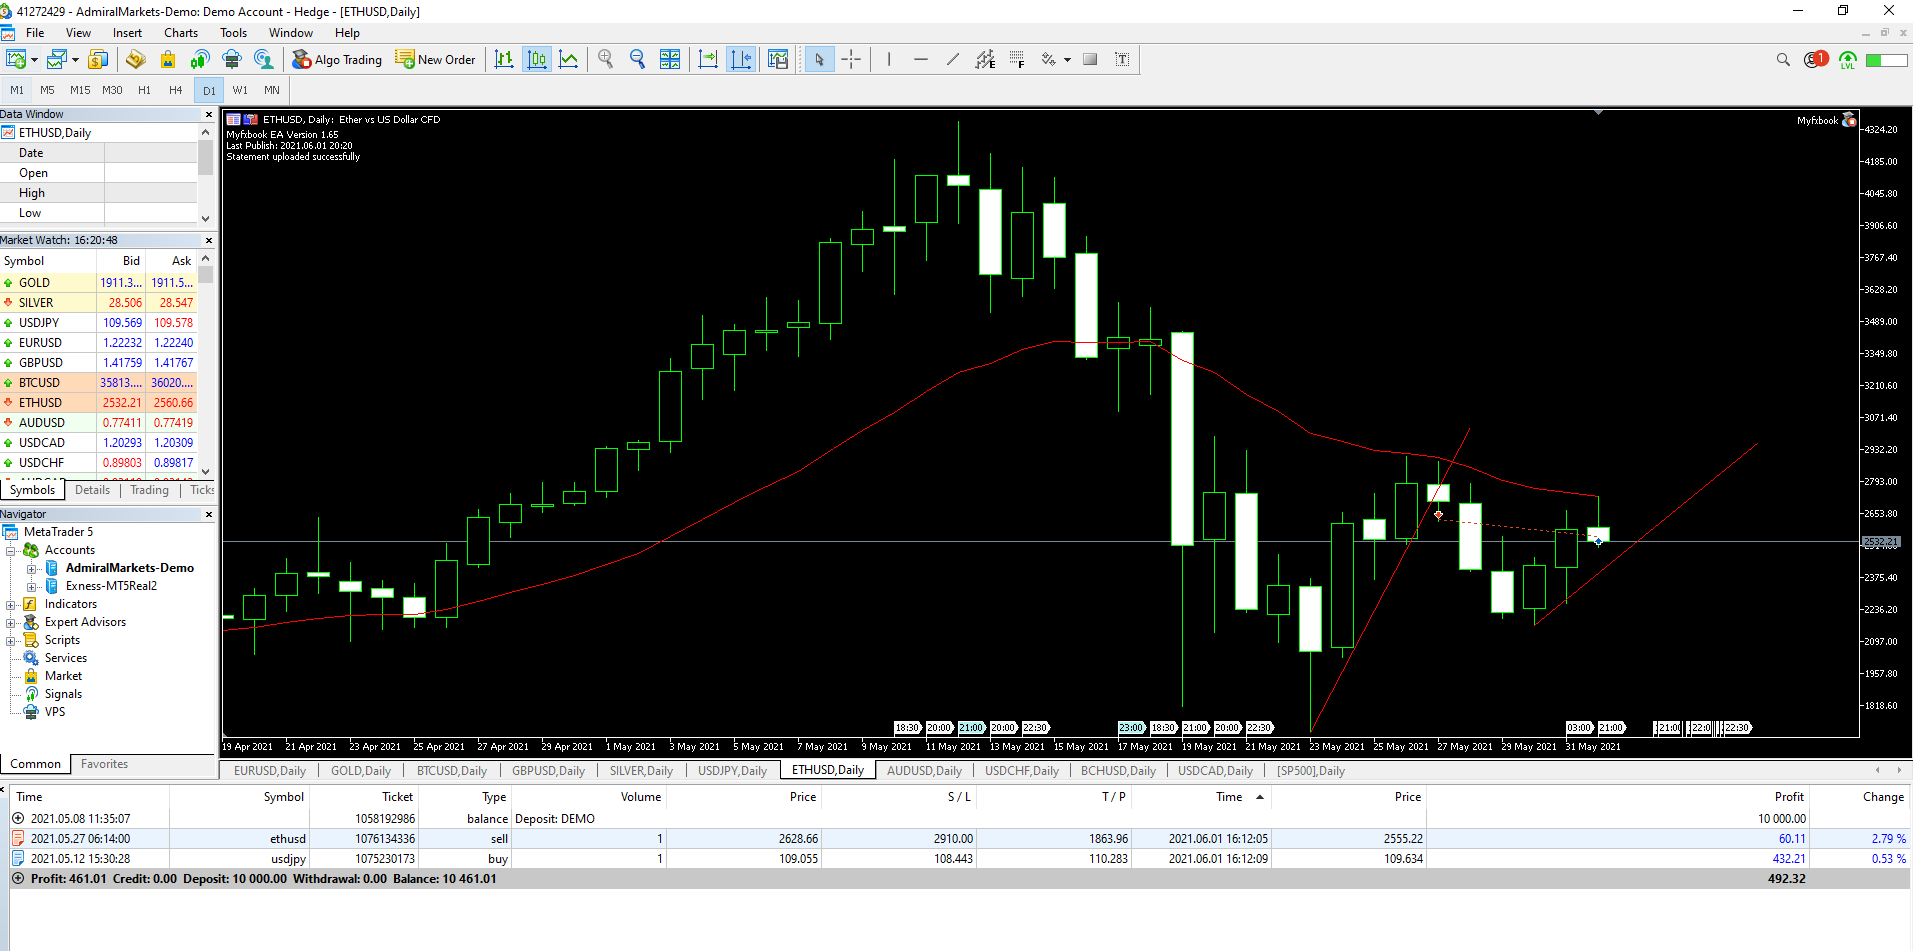Open the Profiles dropdown arrow

(75, 60)
